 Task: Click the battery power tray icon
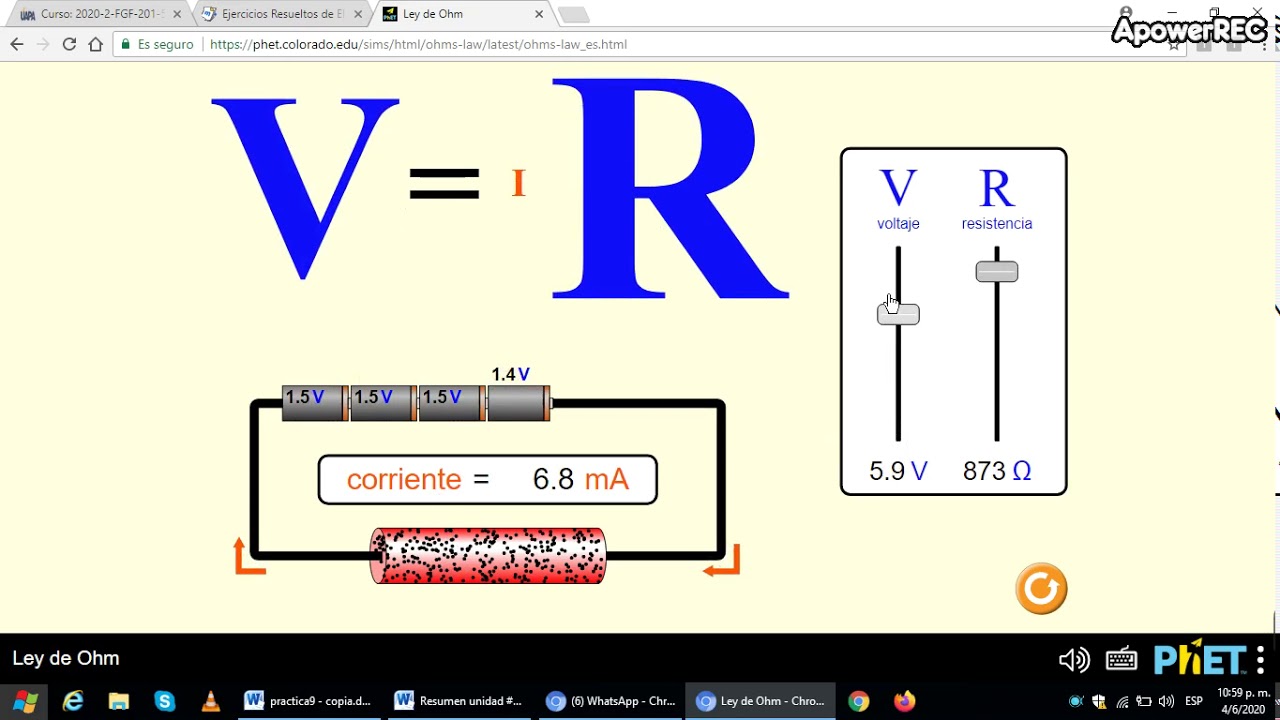[1144, 701]
